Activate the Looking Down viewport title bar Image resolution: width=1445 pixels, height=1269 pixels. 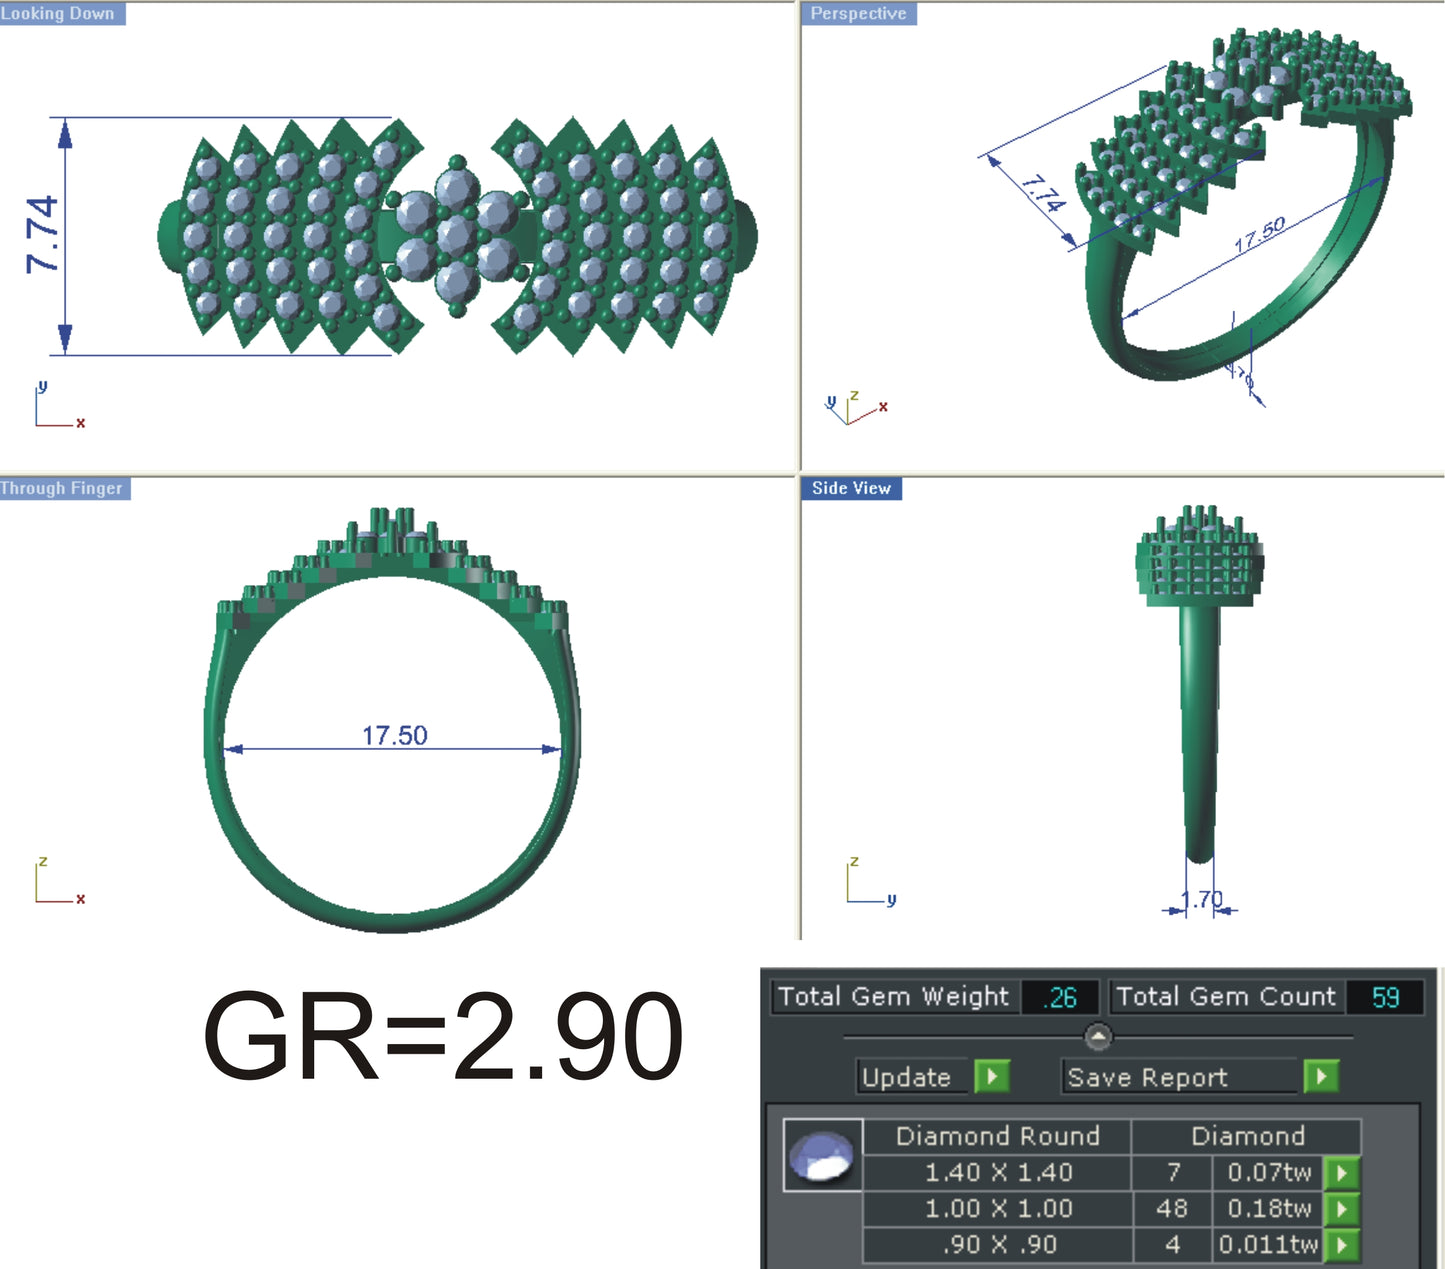(x=58, y=14)
